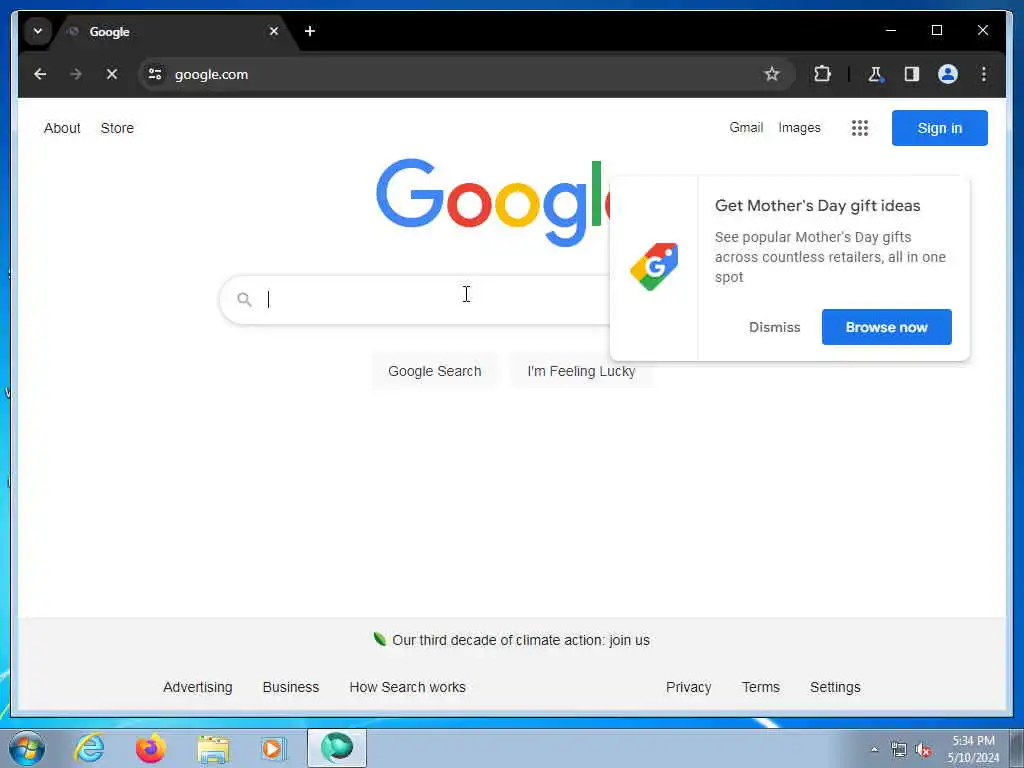The height and width of the screenshot is (768, 1024).
Task: Open the Advertising footer link
Action: click(197, 687)
